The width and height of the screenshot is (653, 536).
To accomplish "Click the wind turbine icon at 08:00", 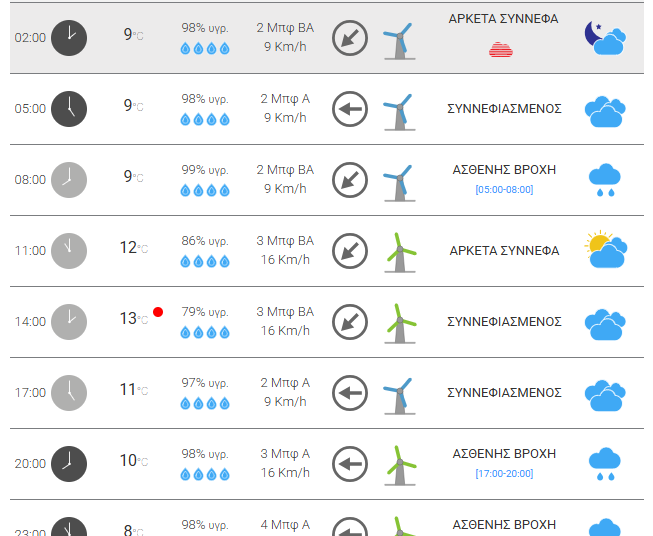I will pos(399,180).
